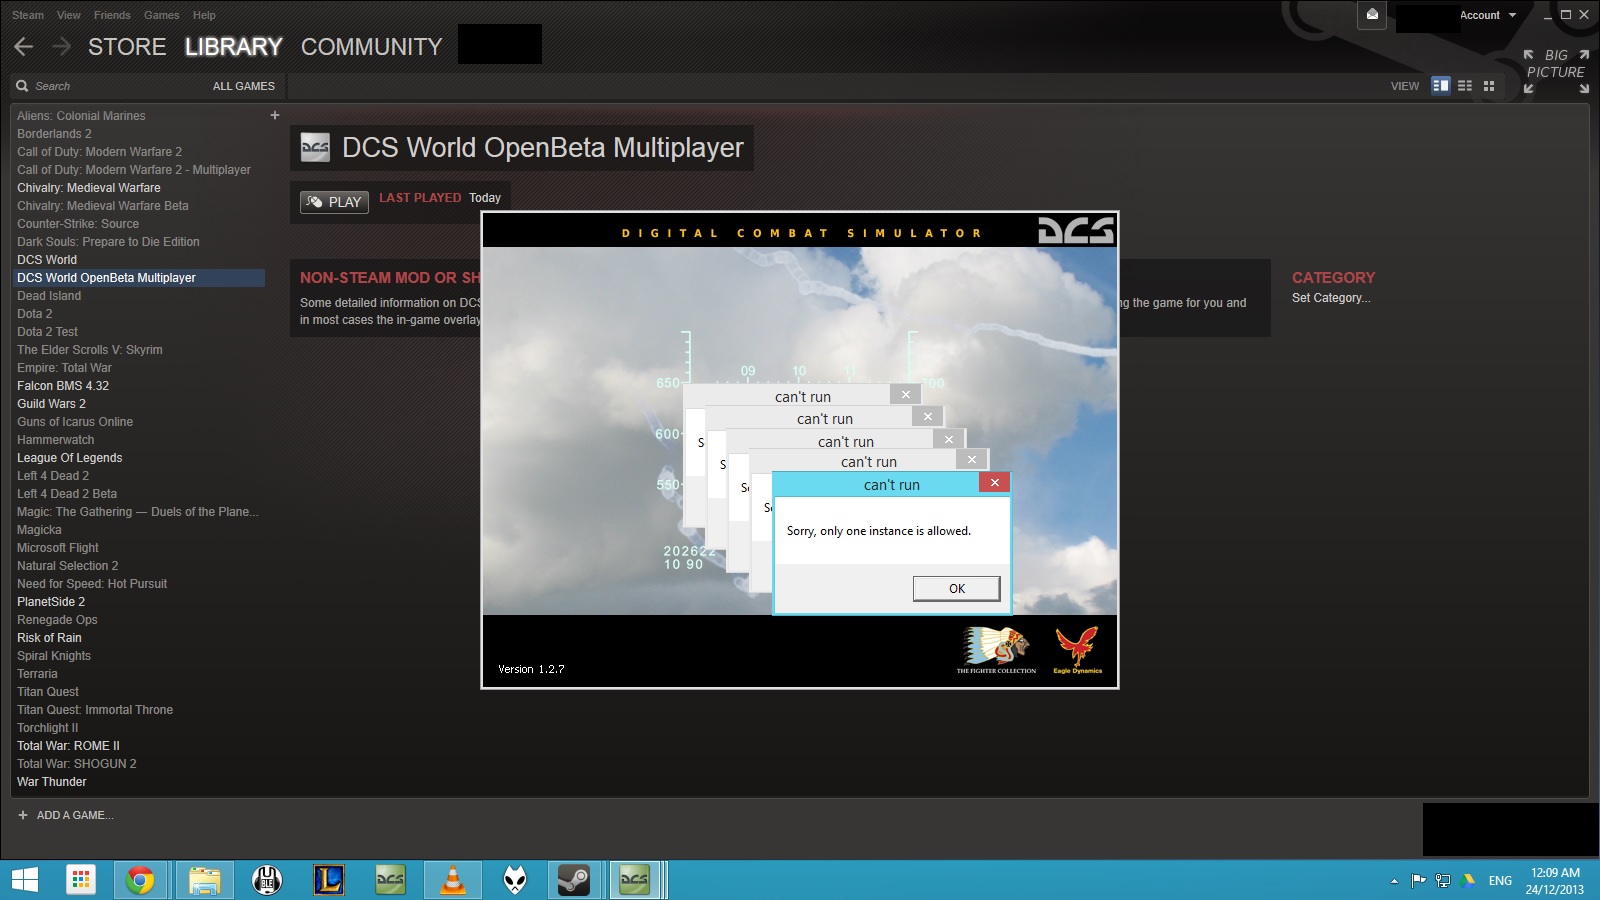The width and height of the screenshot is (1600, 900).
Task: Click the search magnifier icon
Action: pos(22,86)
